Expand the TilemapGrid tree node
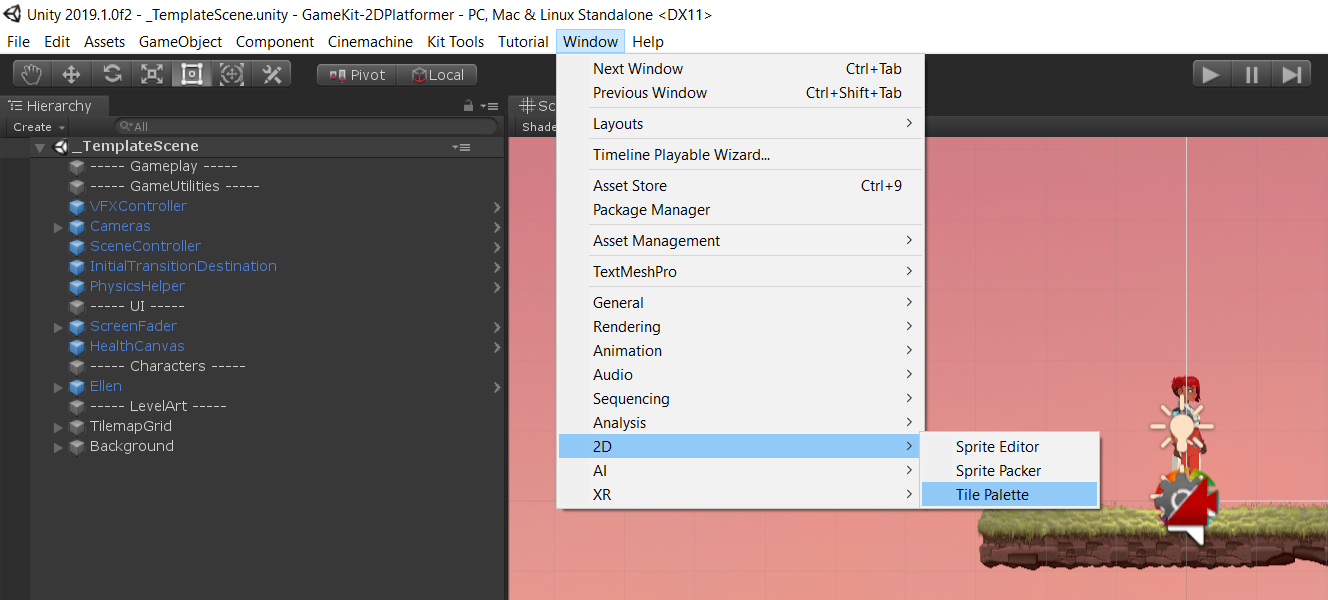The image size is (1328, 600). (x=59, y=427)
